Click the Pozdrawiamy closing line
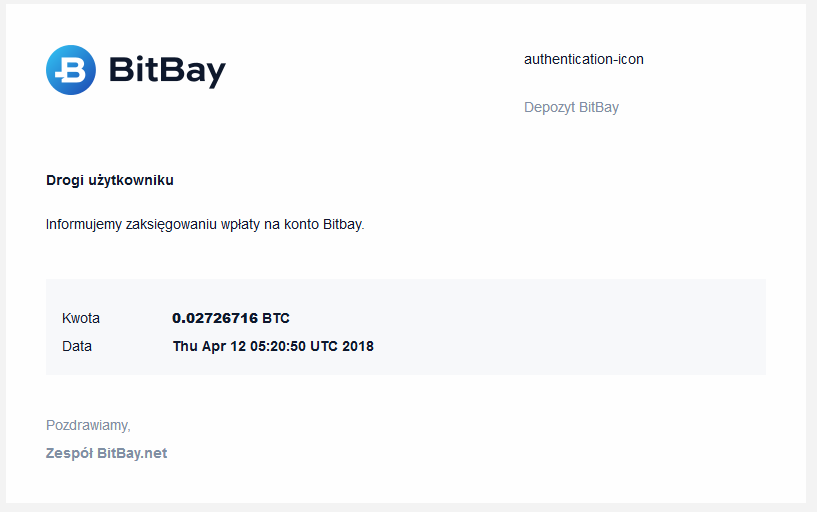Image resolution: width=817 pixels, height=512 pixels. [x=88, y=426]
